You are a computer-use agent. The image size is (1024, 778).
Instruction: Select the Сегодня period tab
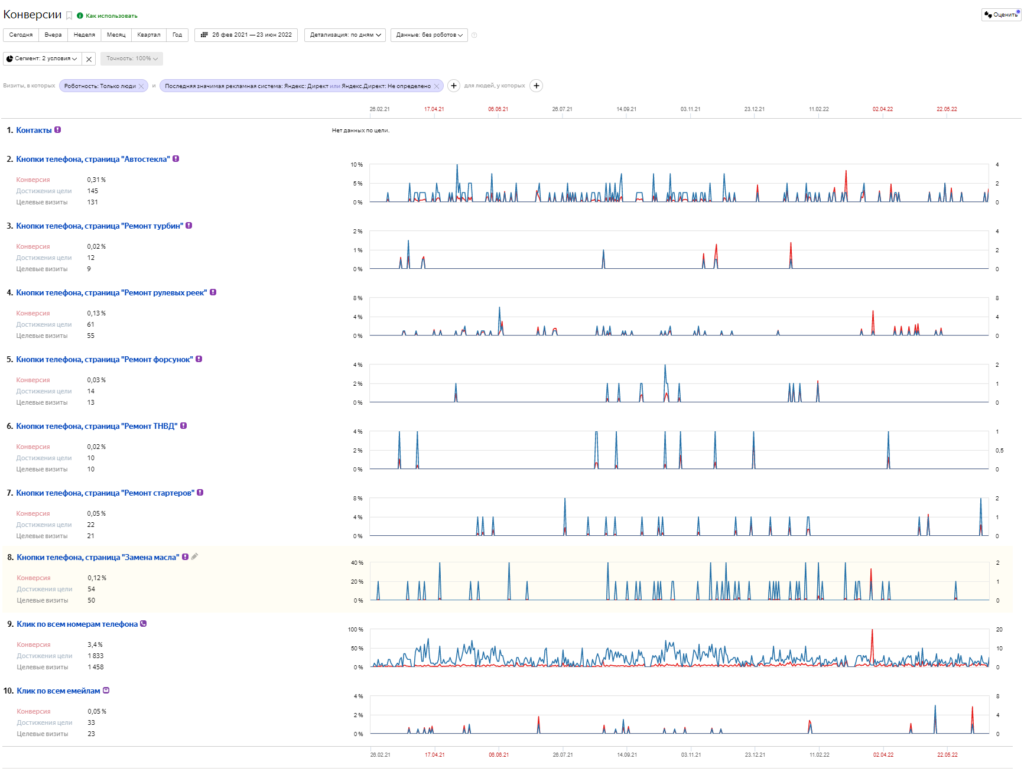point(21,35)
